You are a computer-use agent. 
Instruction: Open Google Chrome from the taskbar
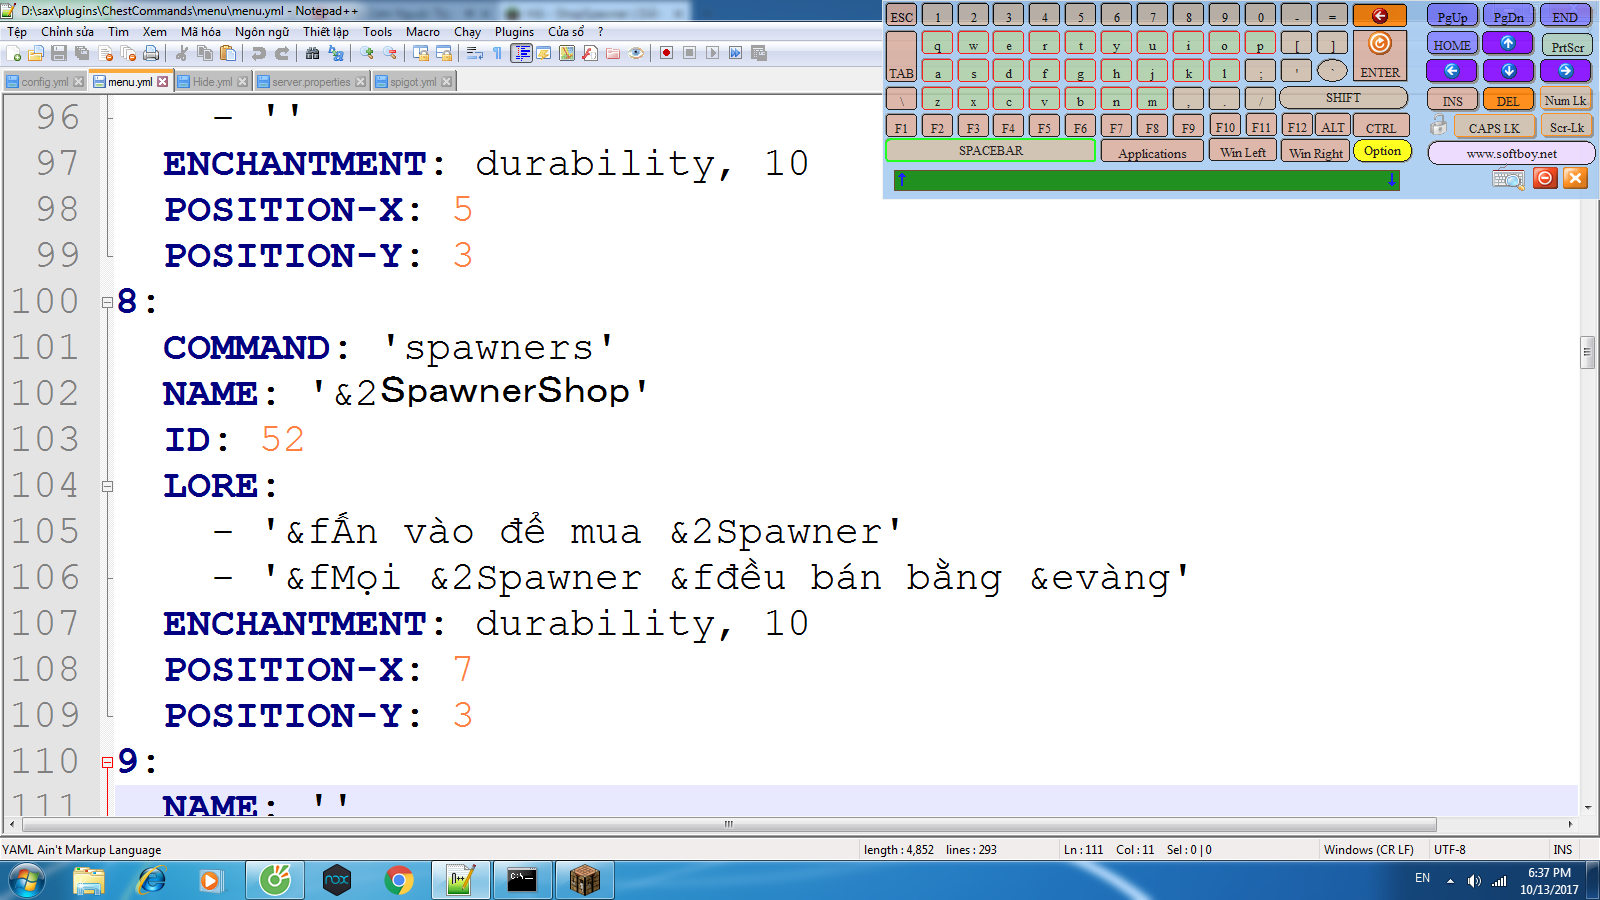click(x=399, y=881)
